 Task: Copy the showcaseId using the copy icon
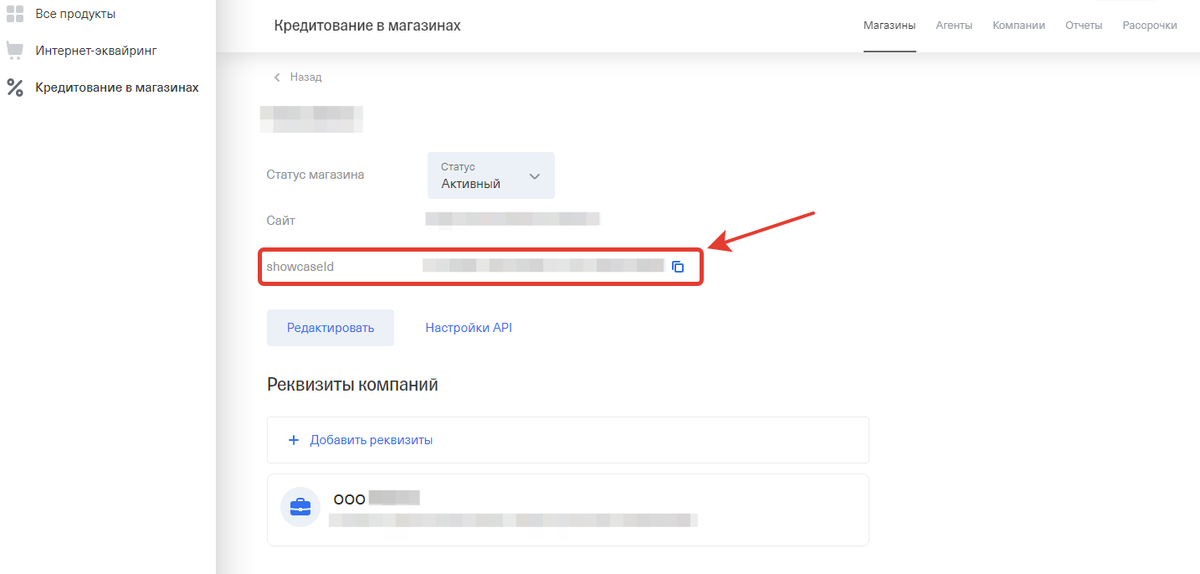(x=678, y=267)
